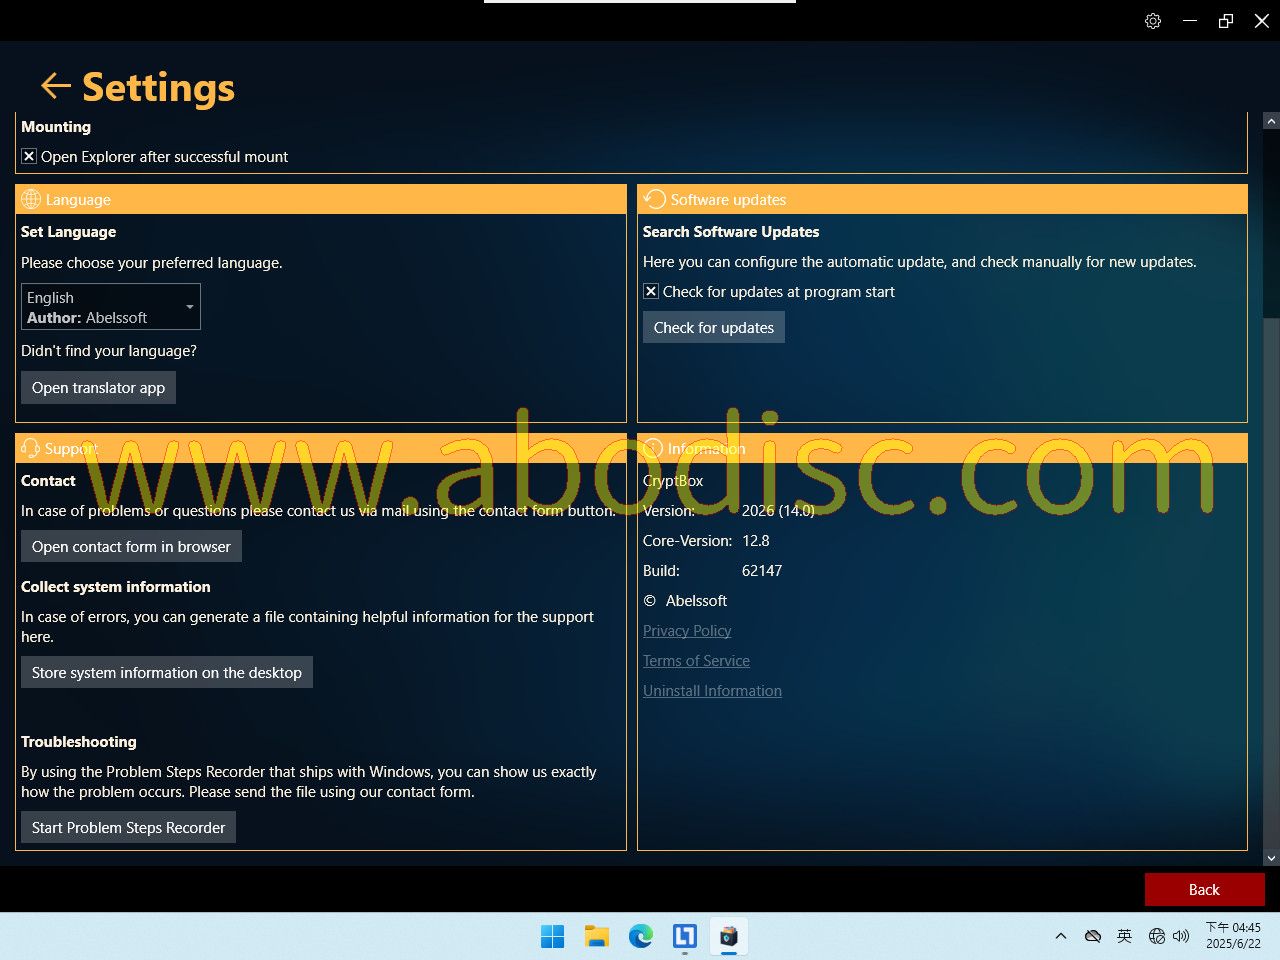Click the cloud sync tray icon
This screenshot has width=1280, height=960.
pyautogui.click(x=1093, y=936)
